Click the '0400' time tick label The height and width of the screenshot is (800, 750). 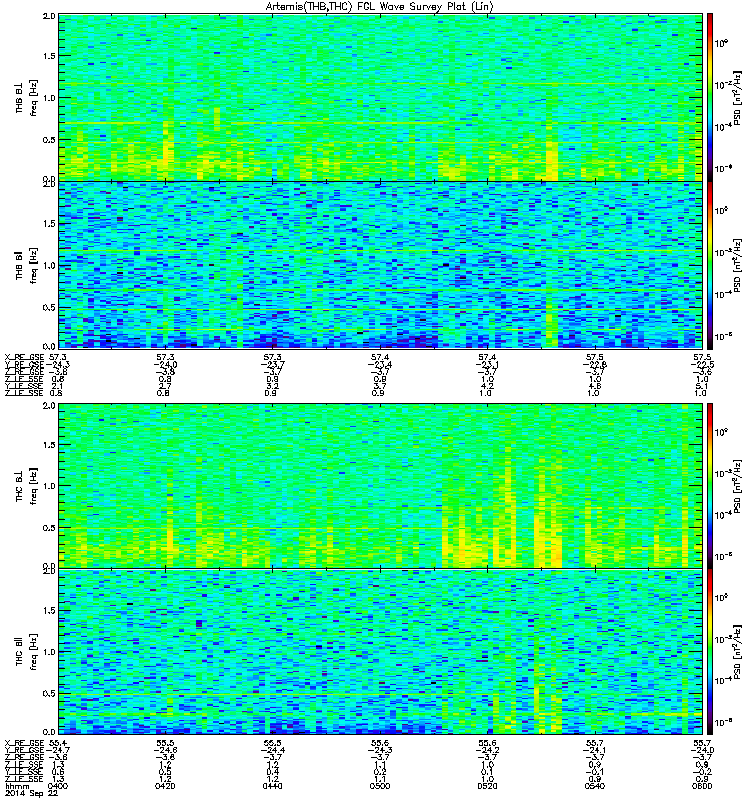[57, 786]
